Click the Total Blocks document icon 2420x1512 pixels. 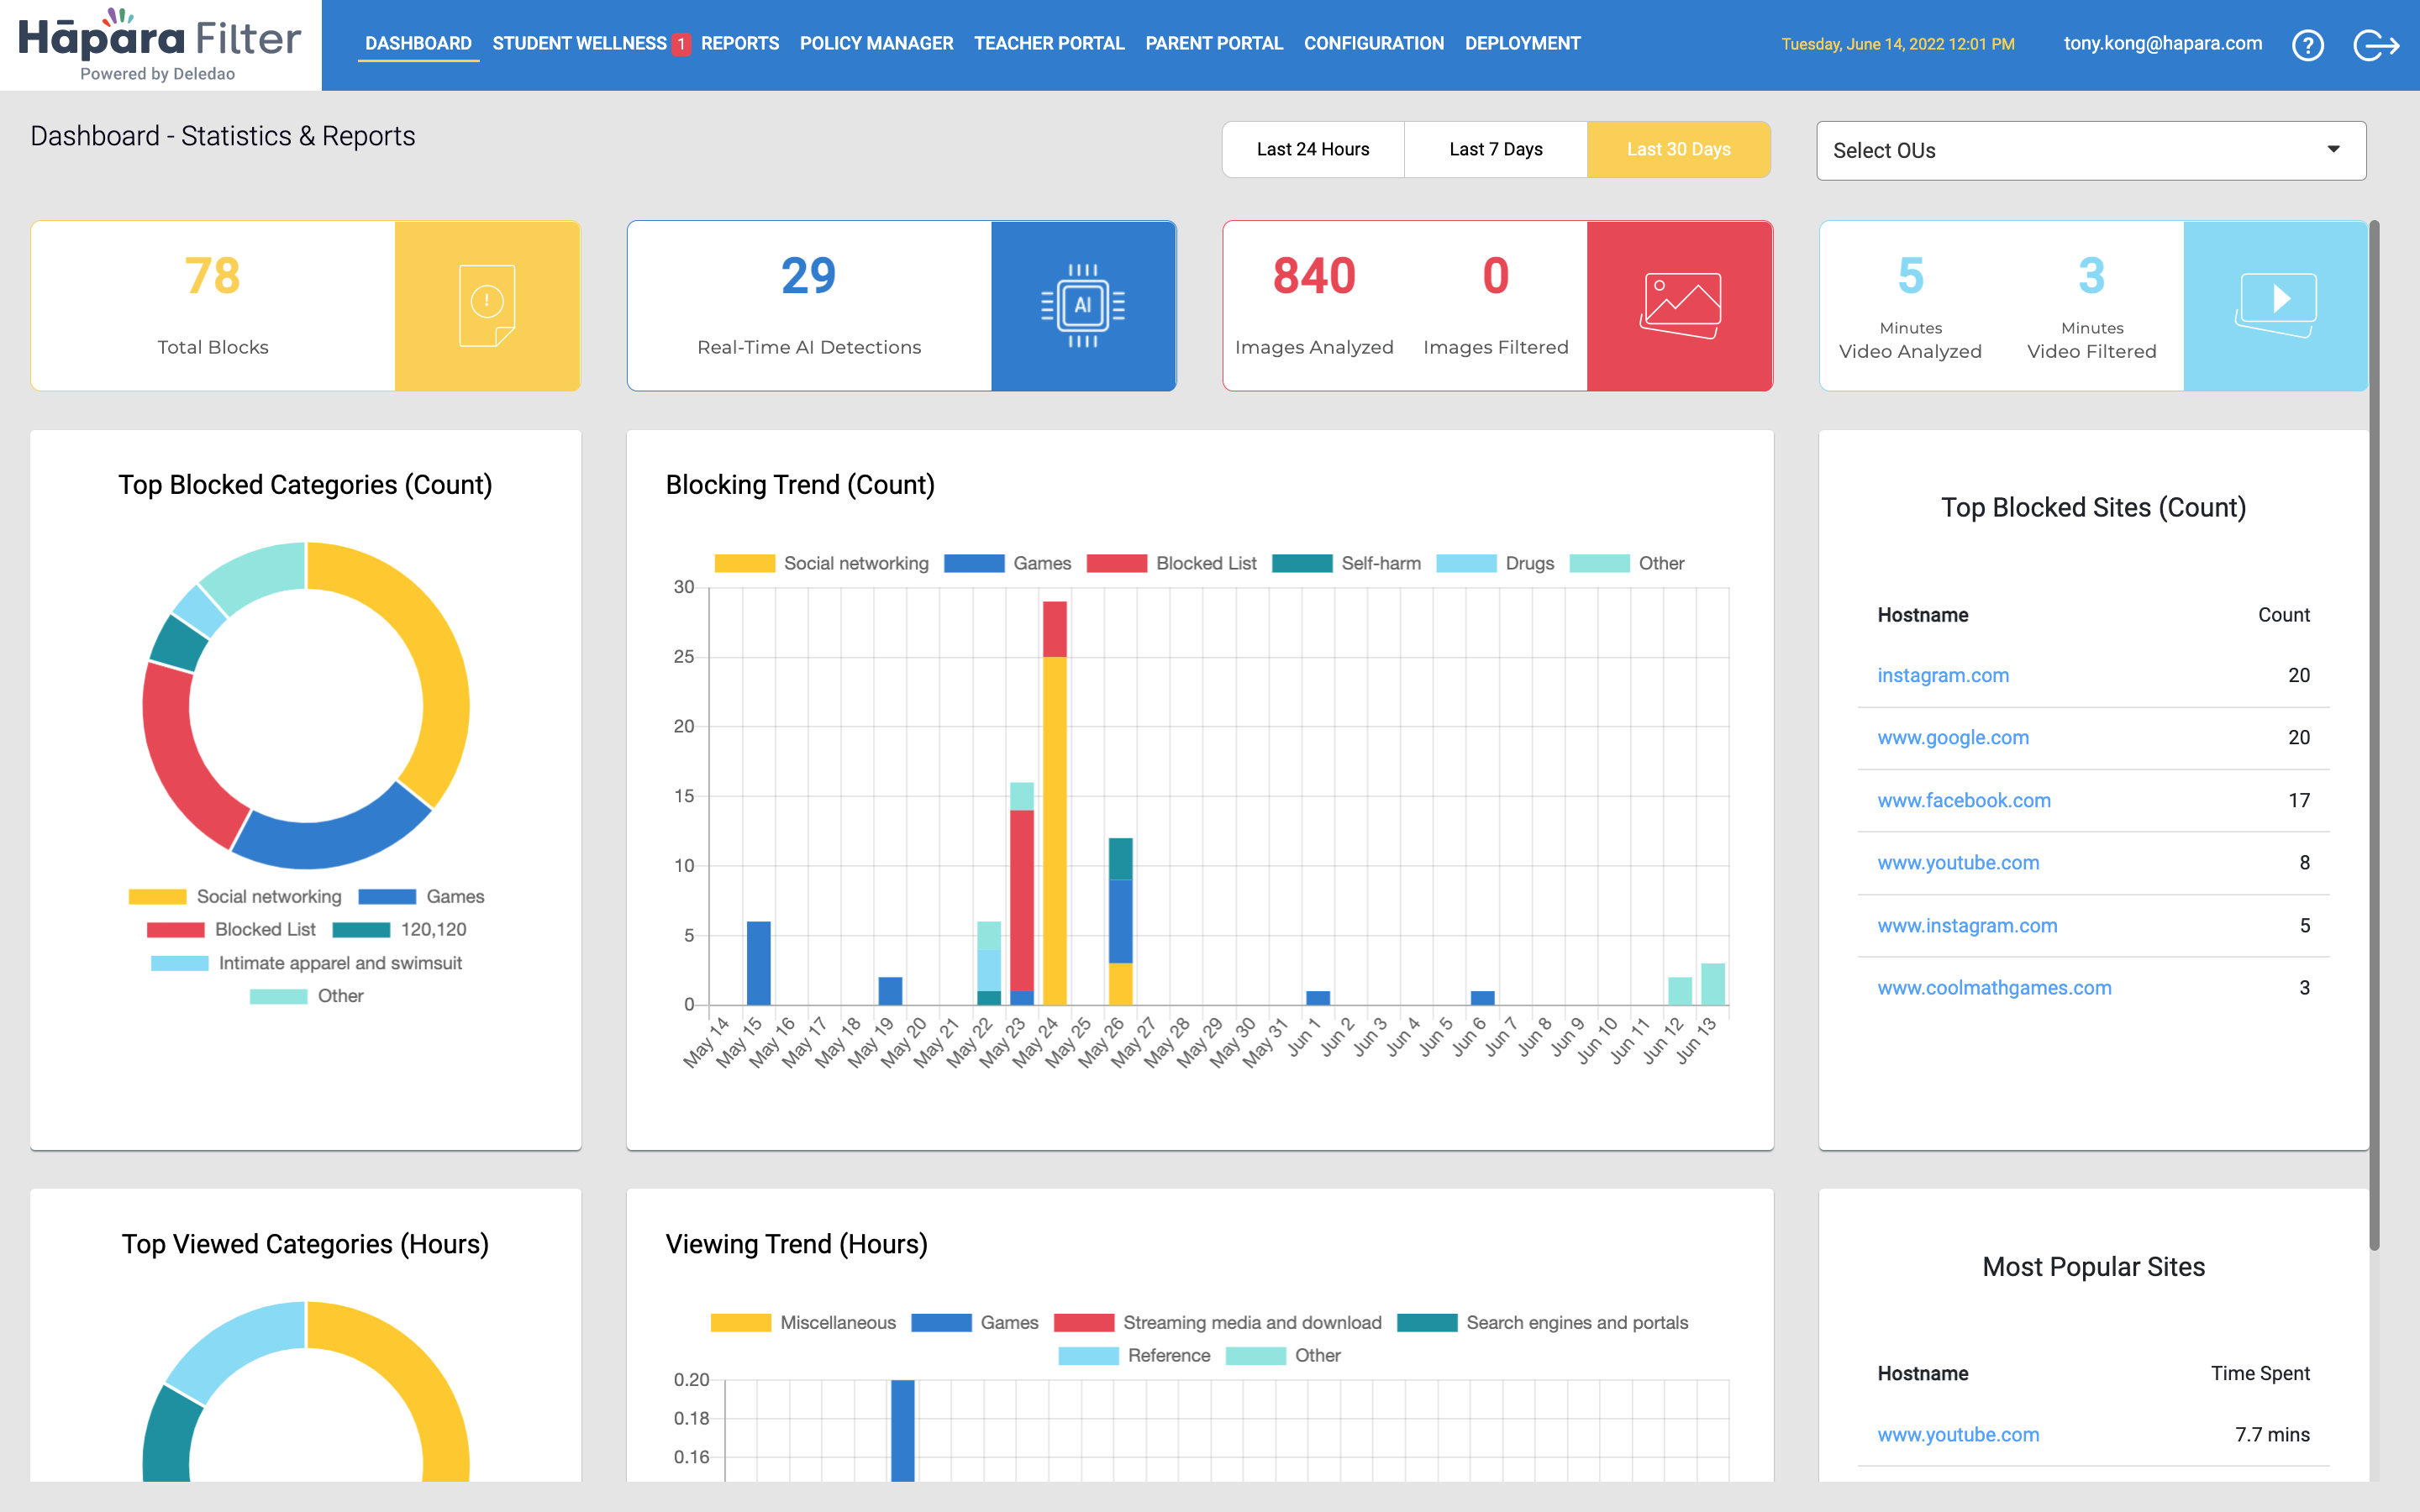click(x=487, y=305)
